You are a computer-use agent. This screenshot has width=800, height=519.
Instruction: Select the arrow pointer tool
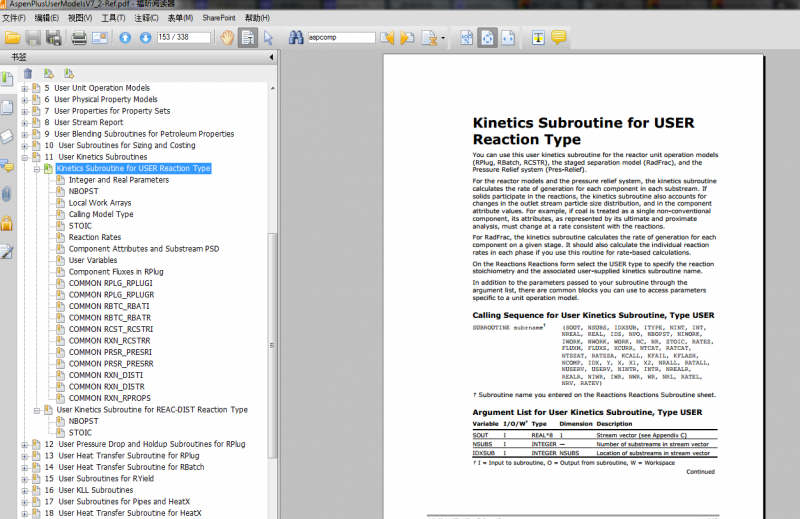click(268, 38)
